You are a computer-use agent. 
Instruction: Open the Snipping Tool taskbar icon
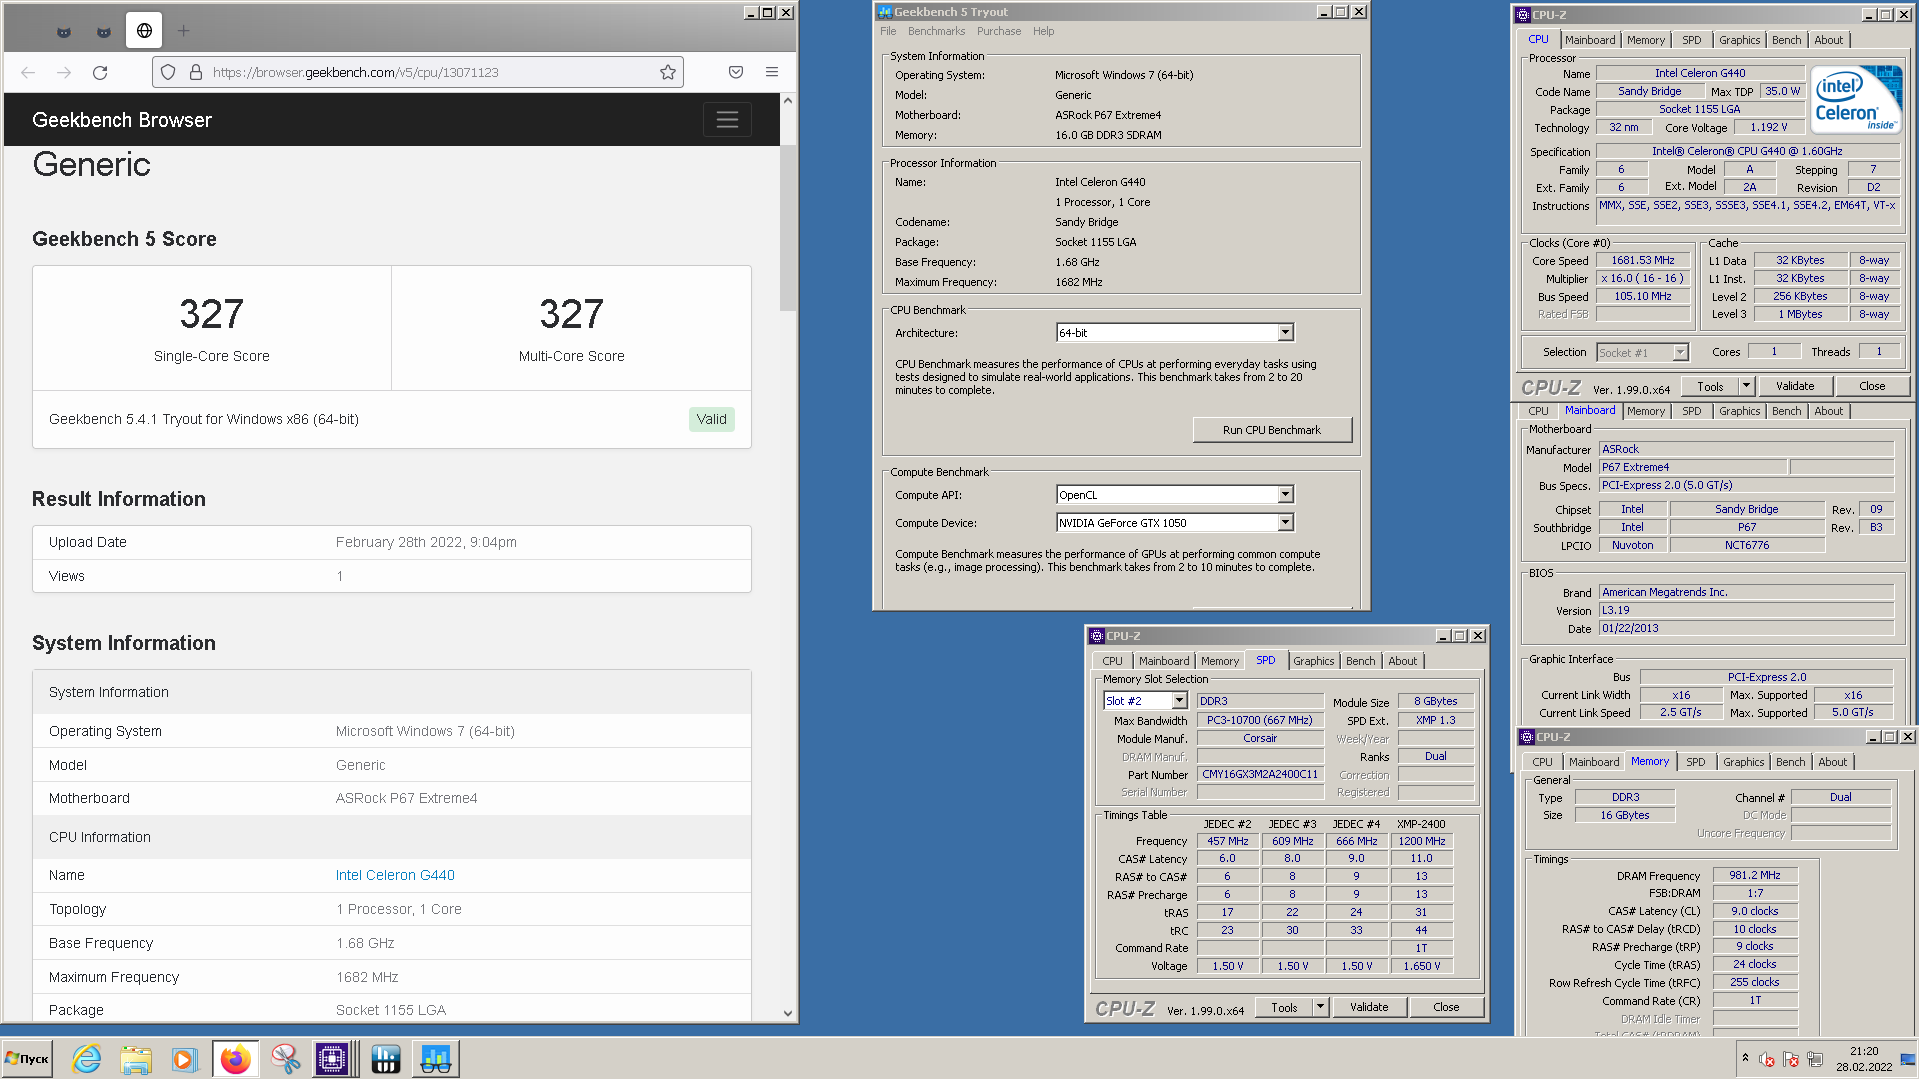click(x=285, y=1059)
